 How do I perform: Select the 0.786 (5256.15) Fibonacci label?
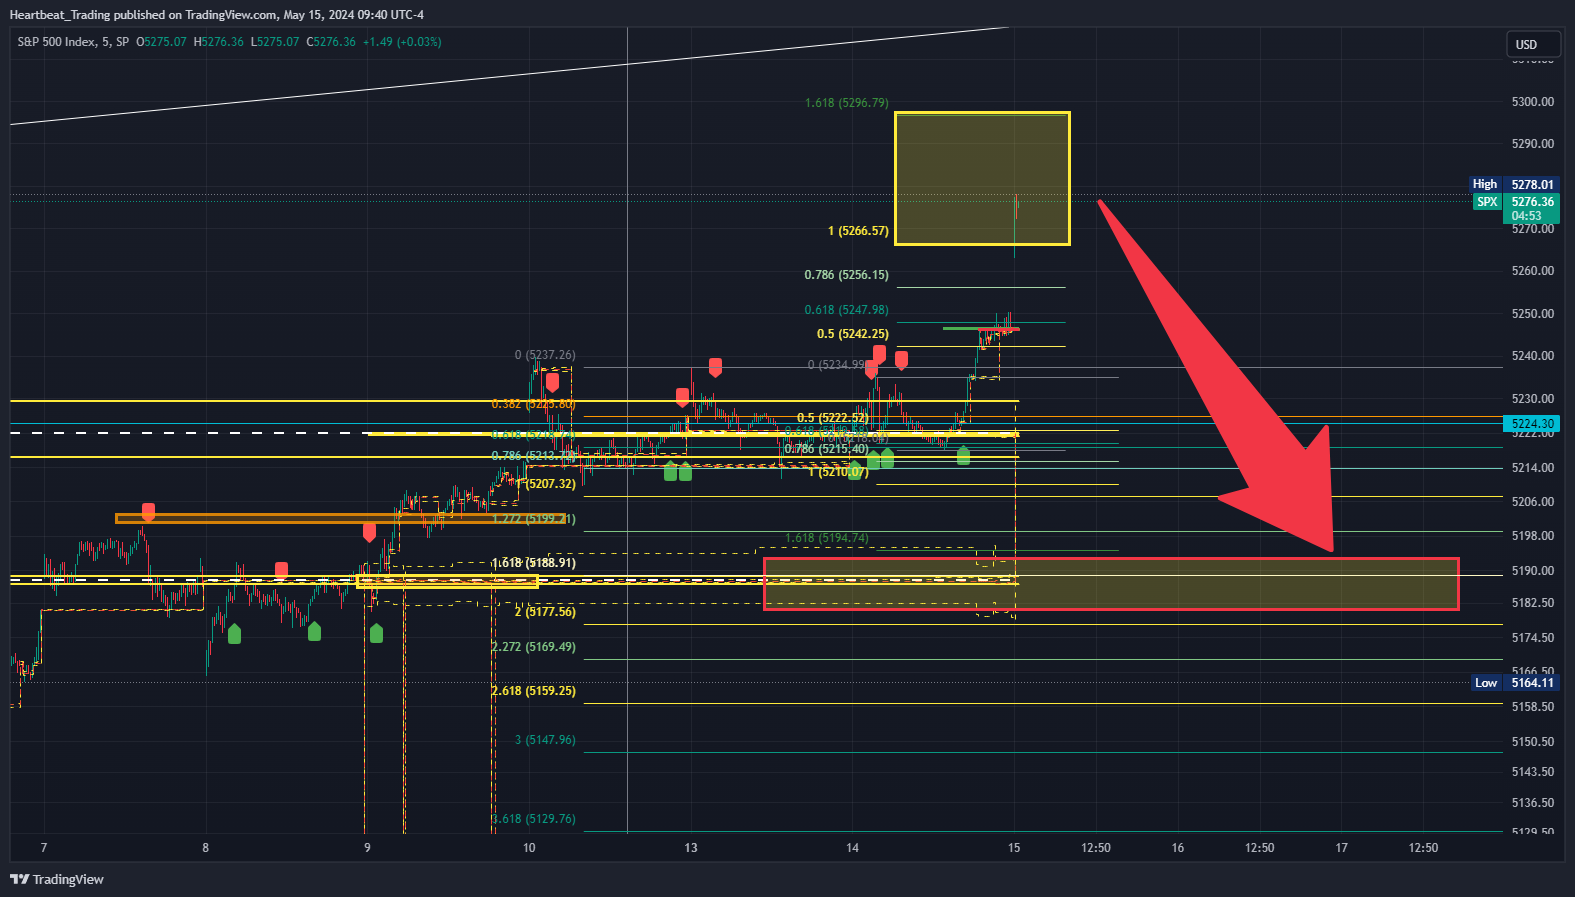[x=847, y=275]
